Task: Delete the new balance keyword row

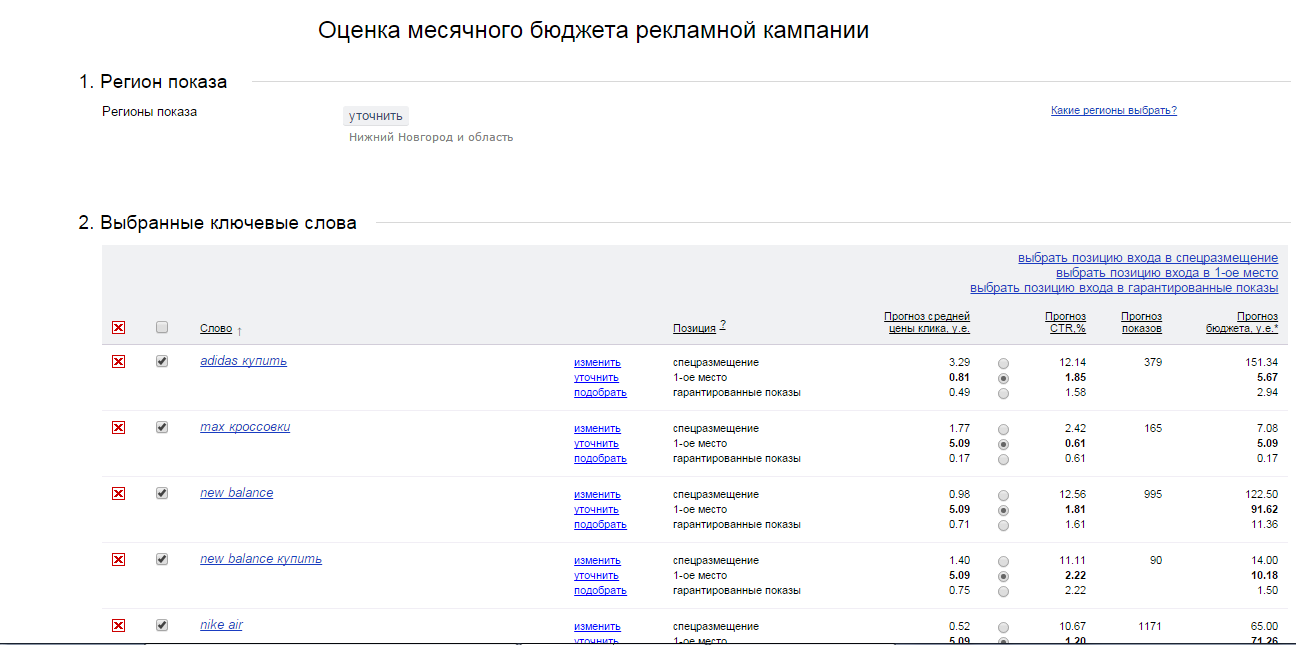Action: click(118, 494)
